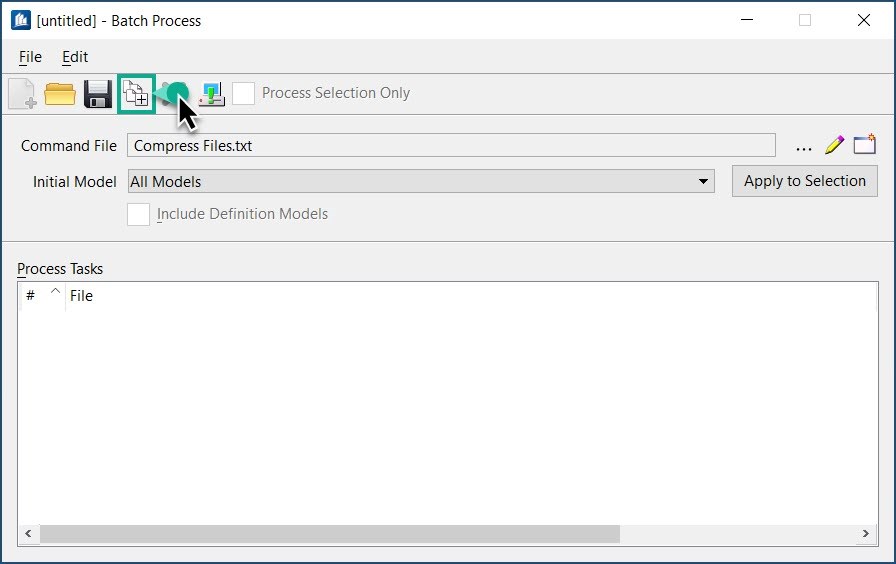The width and height of the screenshot is (896, 564).
Task: Click the horizontal scrollbar thumb in Process Tasks
Action: [x=329, y=535]
